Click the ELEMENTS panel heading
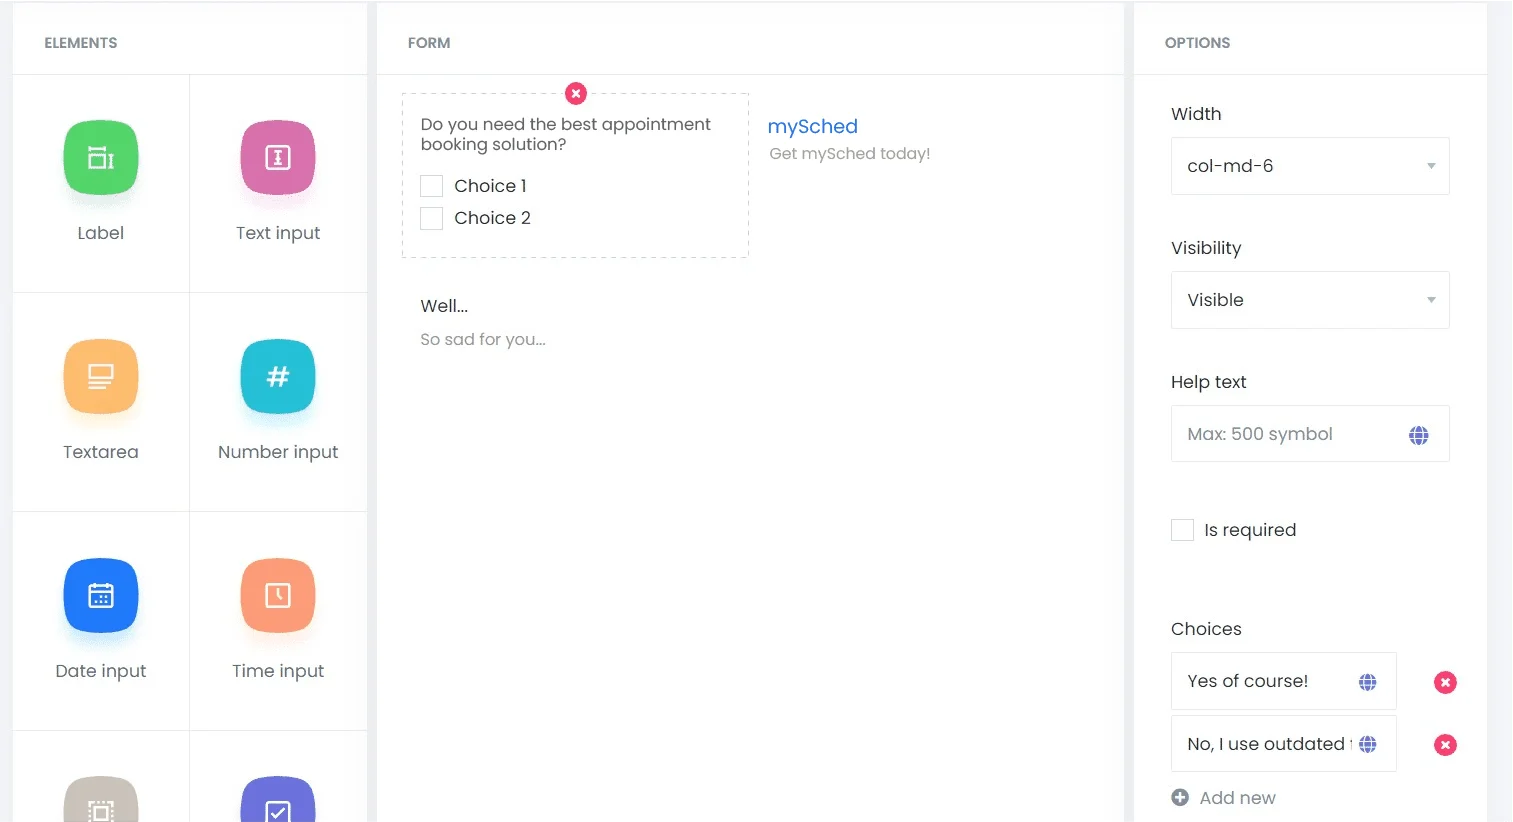This screenshot has height=822, width=1513. point(81,43)
